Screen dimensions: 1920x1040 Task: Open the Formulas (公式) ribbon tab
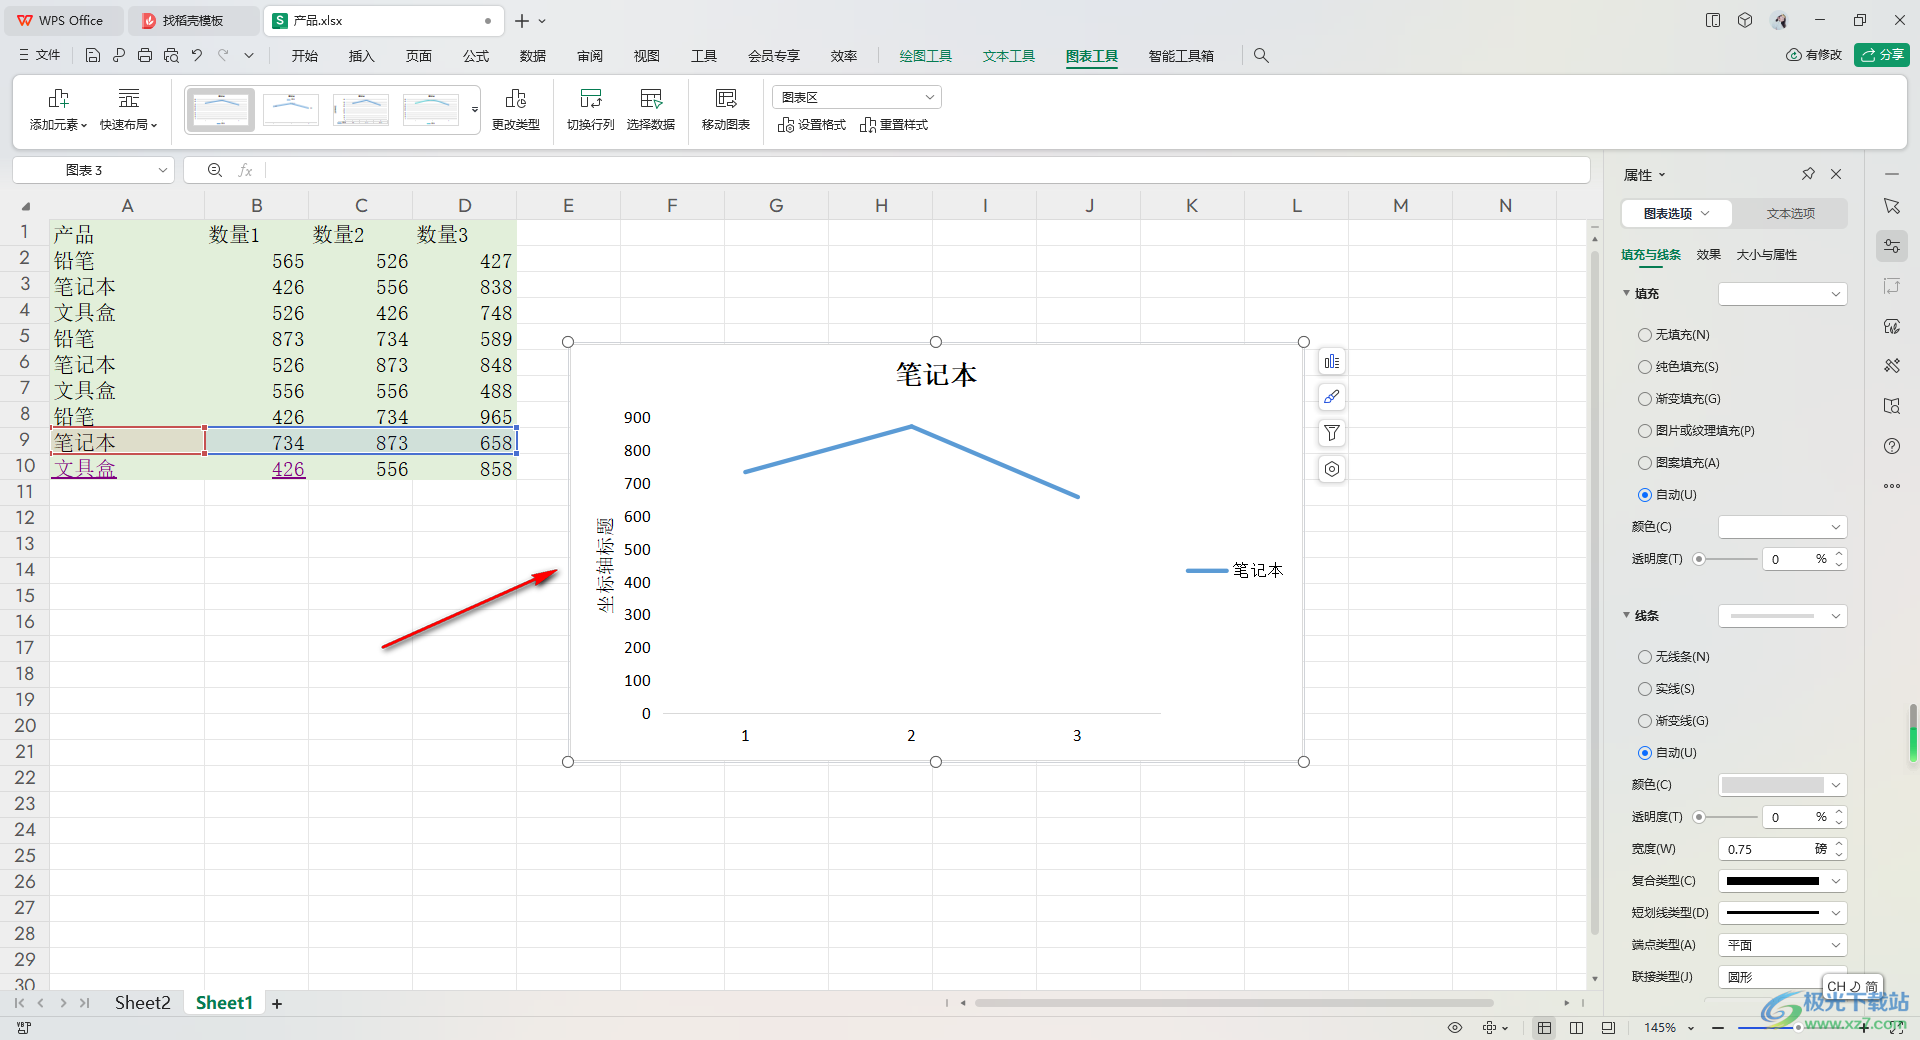tap(476, 56)
